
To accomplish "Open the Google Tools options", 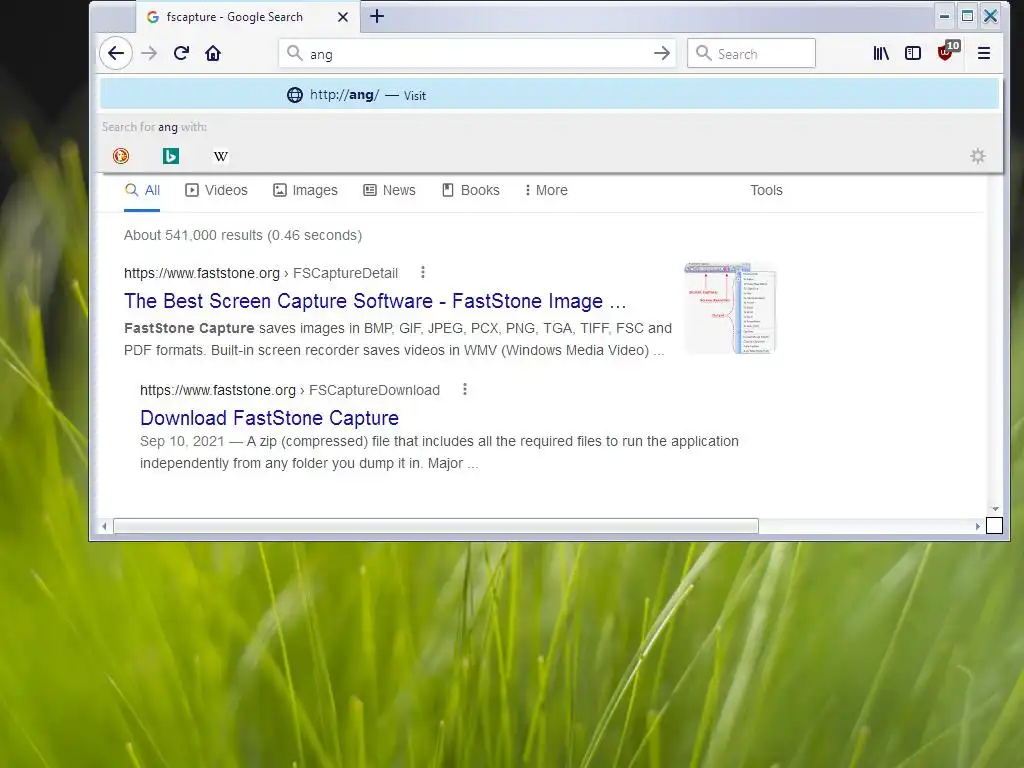I will coord(766,191).
